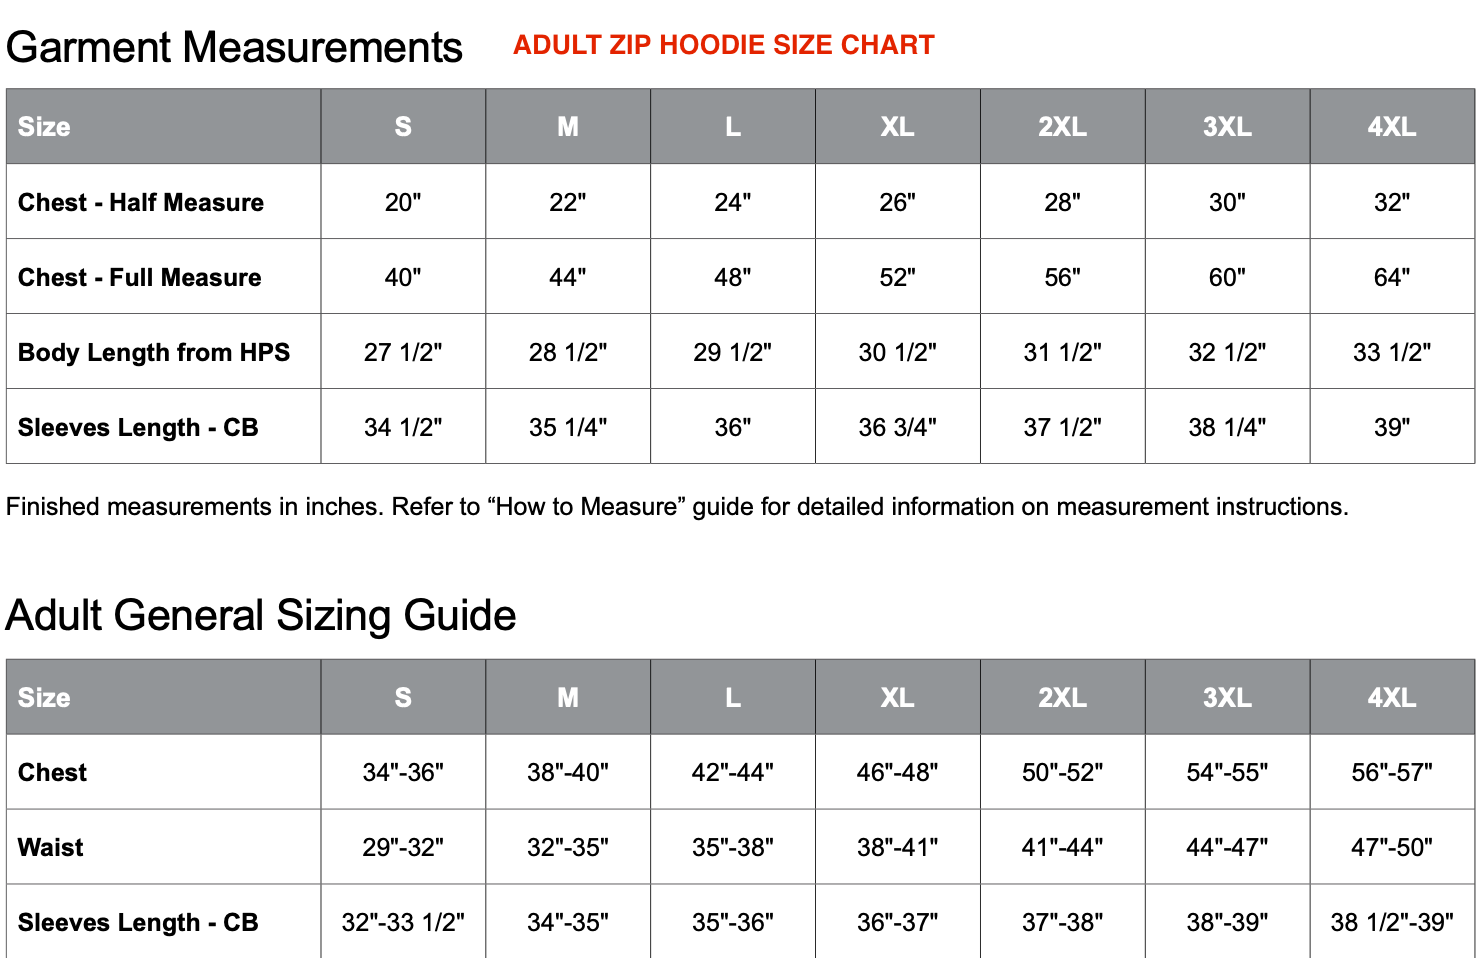This screenshot has width=1476, height=958.
Task: Select the Chest - Half Measure row label
Action: (x=141, y=202)
